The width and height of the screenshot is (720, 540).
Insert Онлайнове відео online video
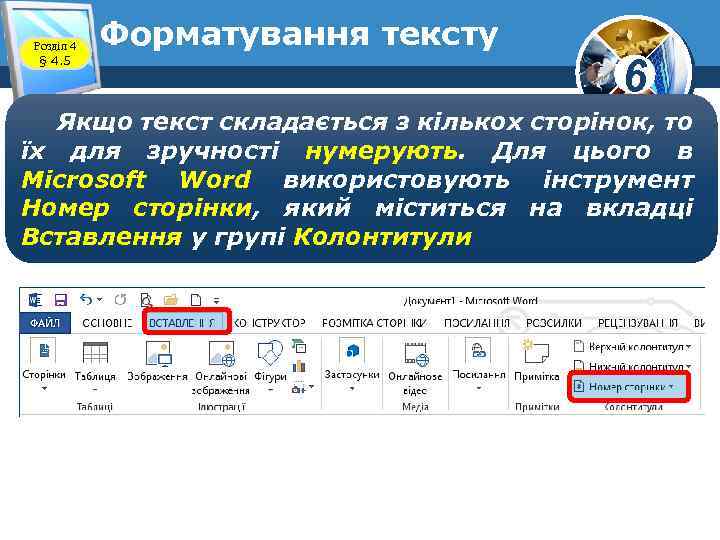(x=415, y=368)
